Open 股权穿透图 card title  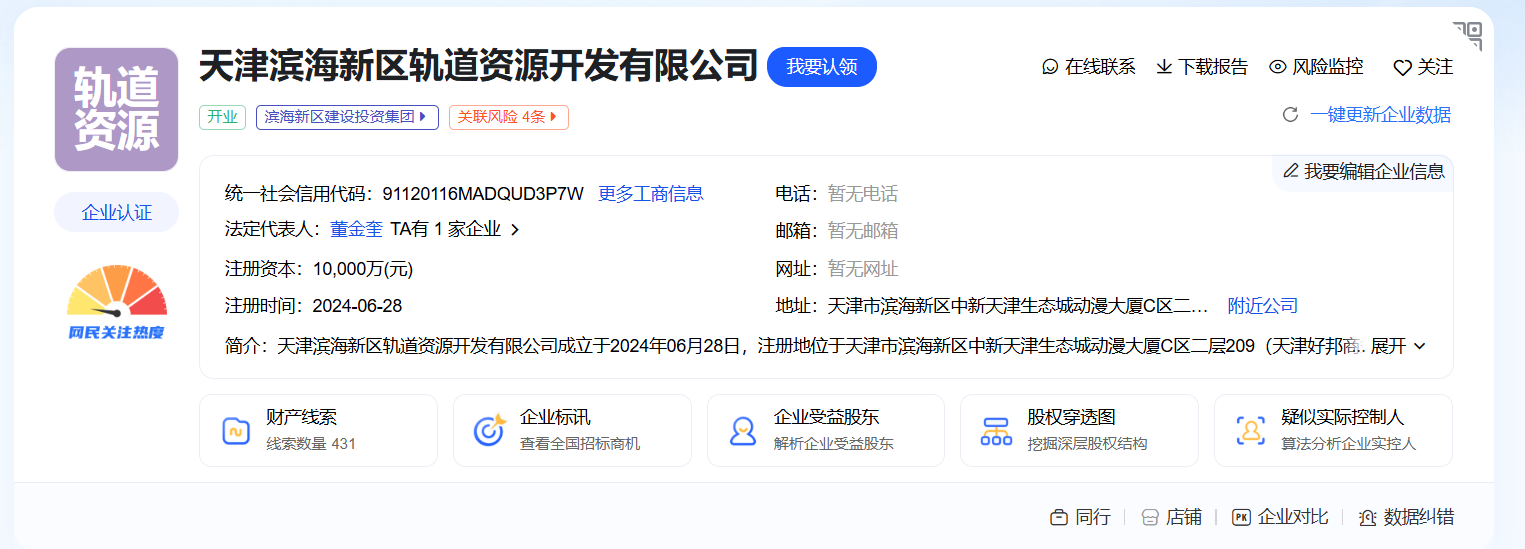[x=1071, y=418]
